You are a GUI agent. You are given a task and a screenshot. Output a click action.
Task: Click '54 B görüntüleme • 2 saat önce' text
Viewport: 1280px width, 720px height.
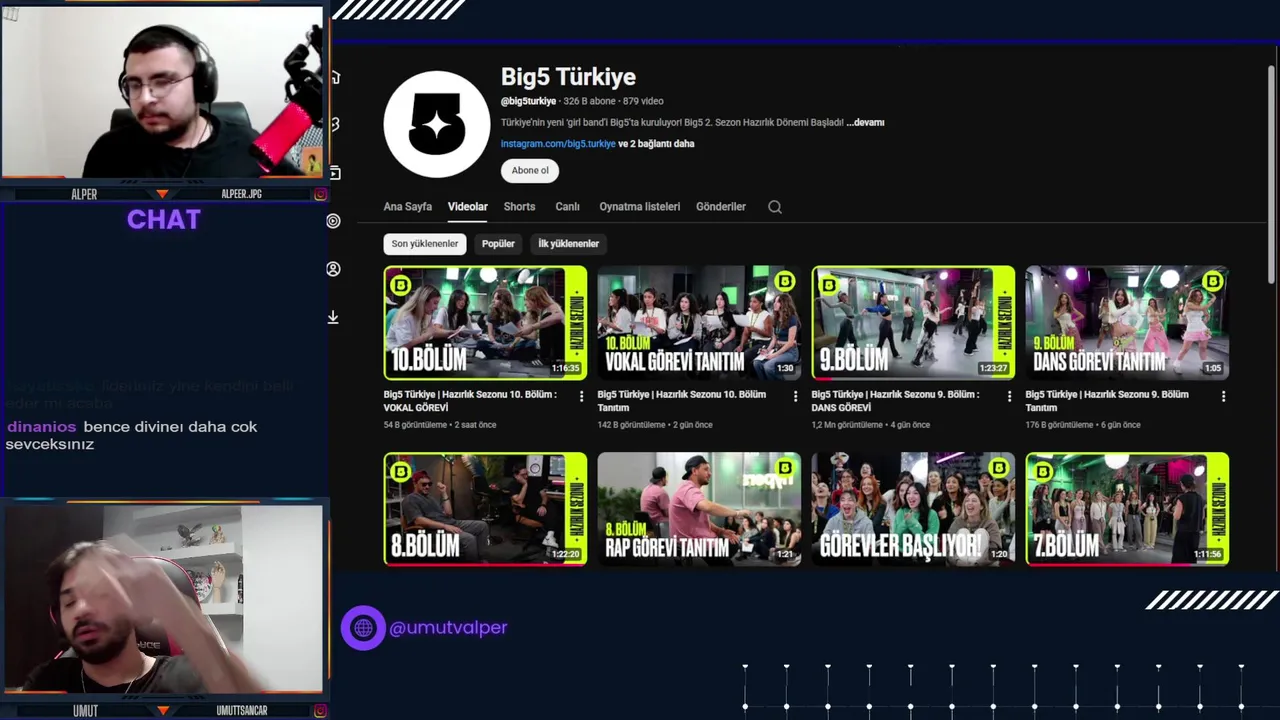point(440,425)
